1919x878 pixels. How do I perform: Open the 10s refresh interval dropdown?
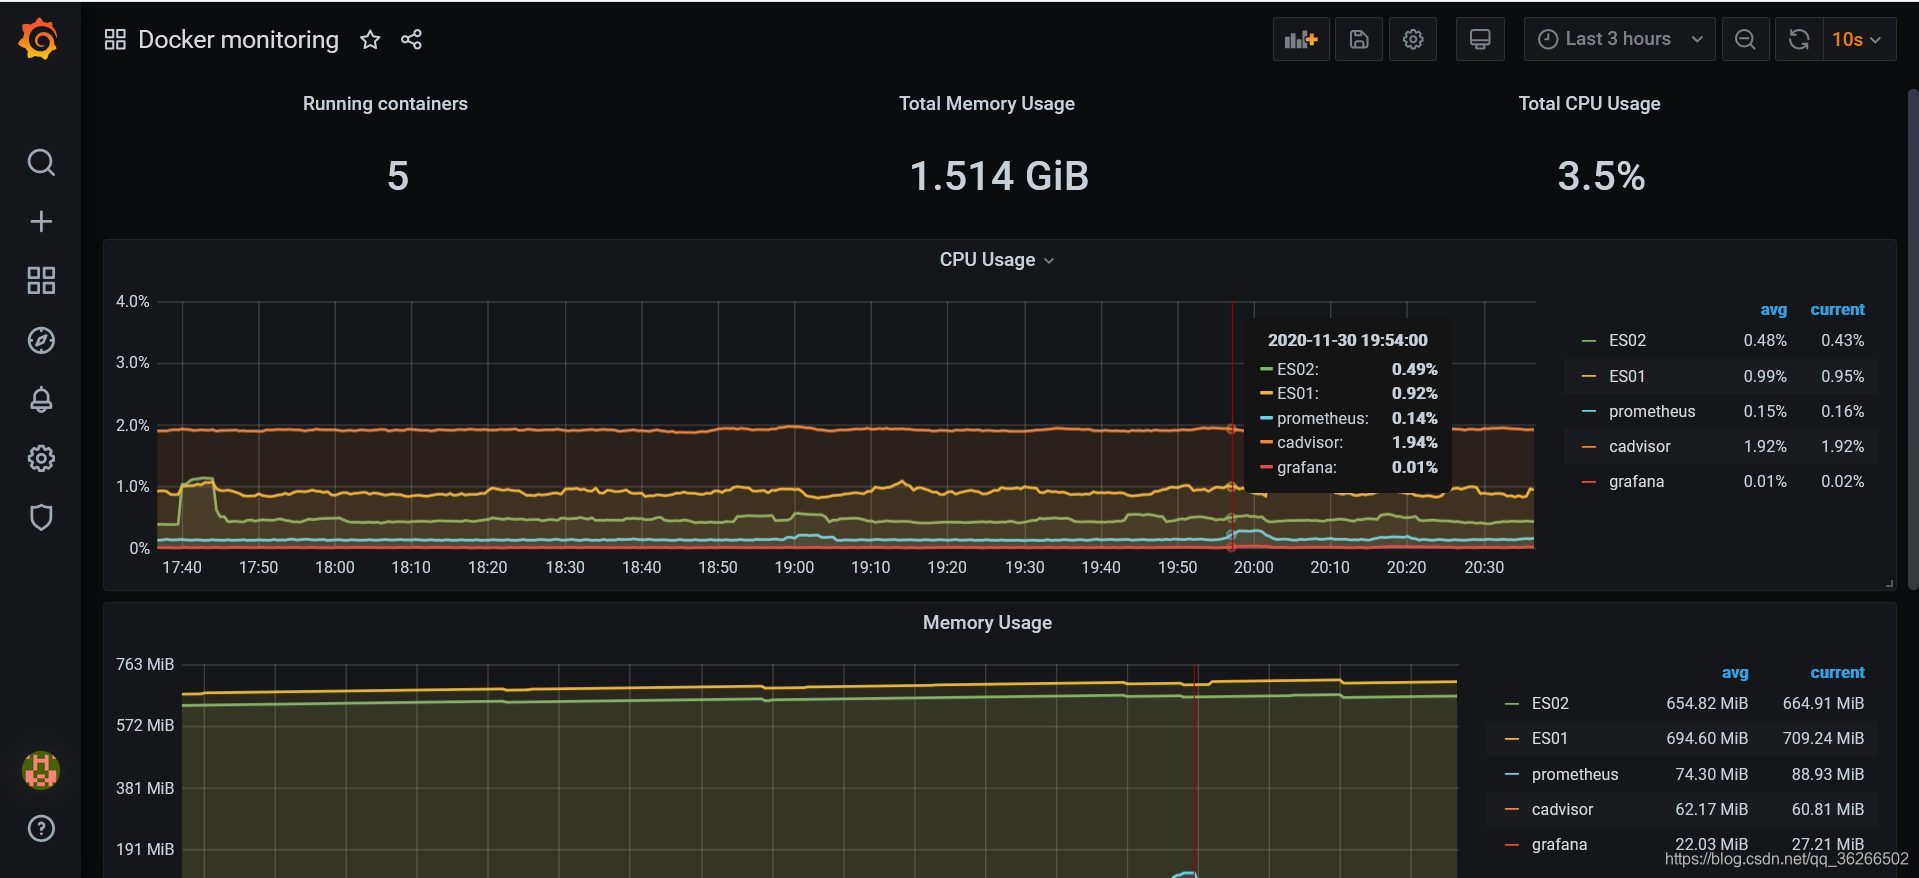1859,39
